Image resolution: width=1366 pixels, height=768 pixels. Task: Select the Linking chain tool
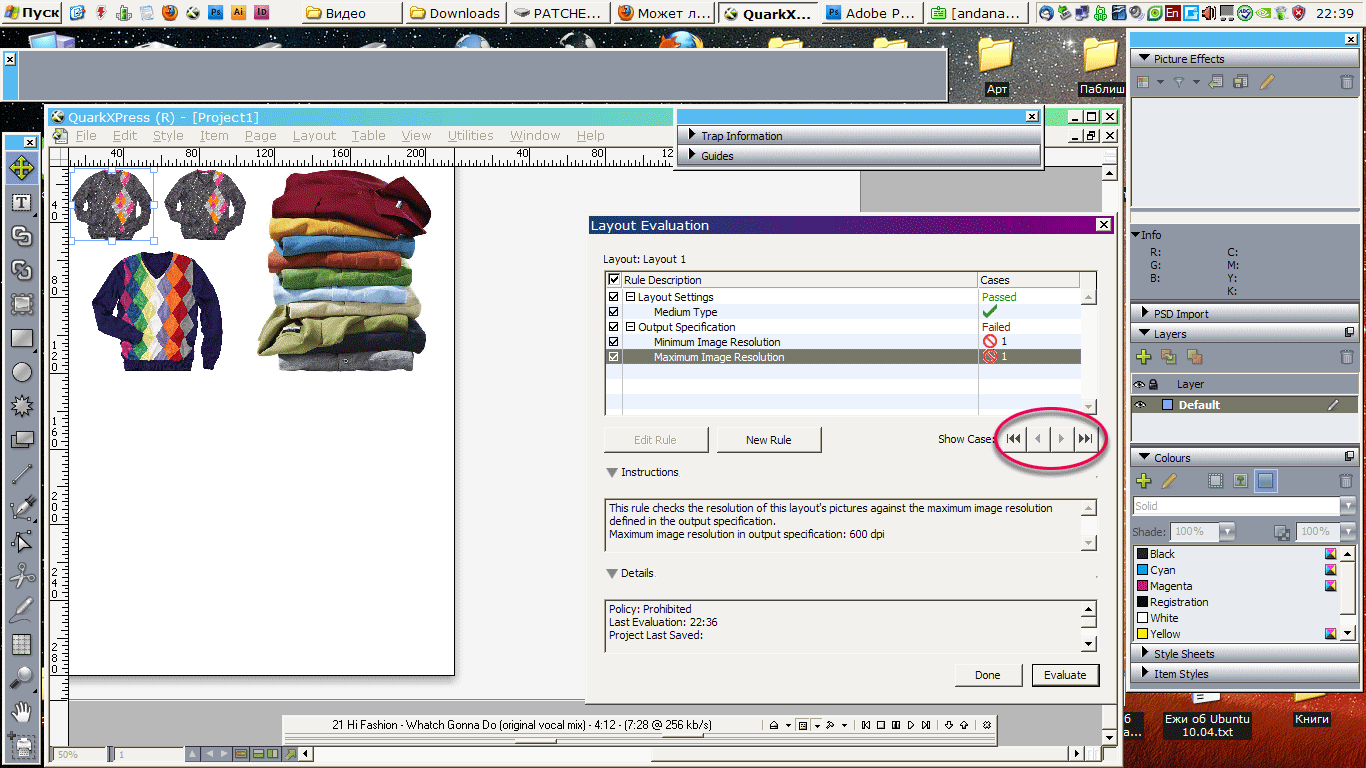click(21, 236)
